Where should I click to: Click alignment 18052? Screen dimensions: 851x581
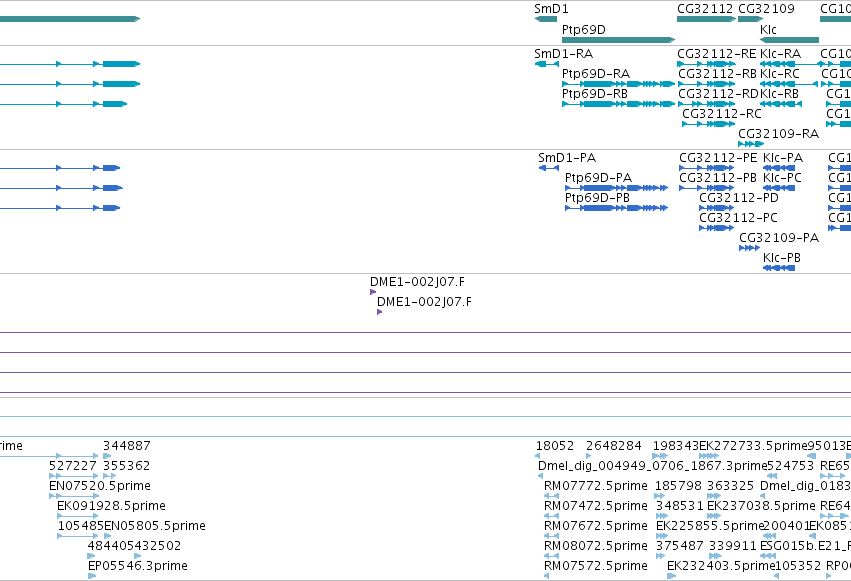[x=538, y=456]
